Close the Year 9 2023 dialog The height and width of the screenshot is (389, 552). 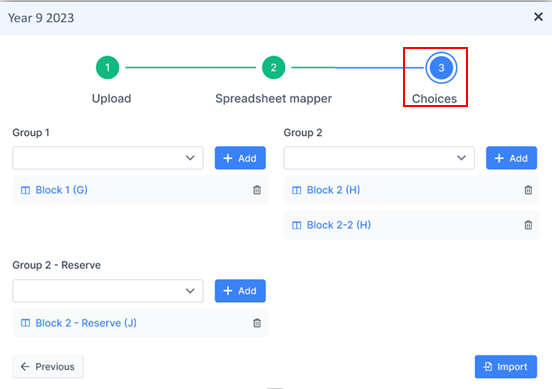[x=538, y=17]
